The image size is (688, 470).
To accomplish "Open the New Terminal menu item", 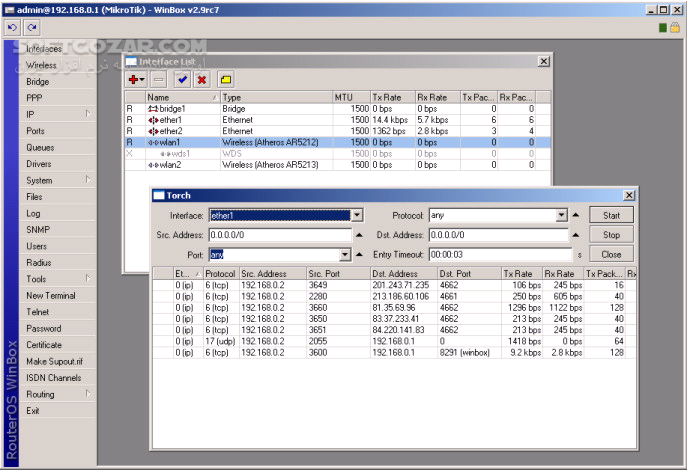I will click(x=57, y=295).
